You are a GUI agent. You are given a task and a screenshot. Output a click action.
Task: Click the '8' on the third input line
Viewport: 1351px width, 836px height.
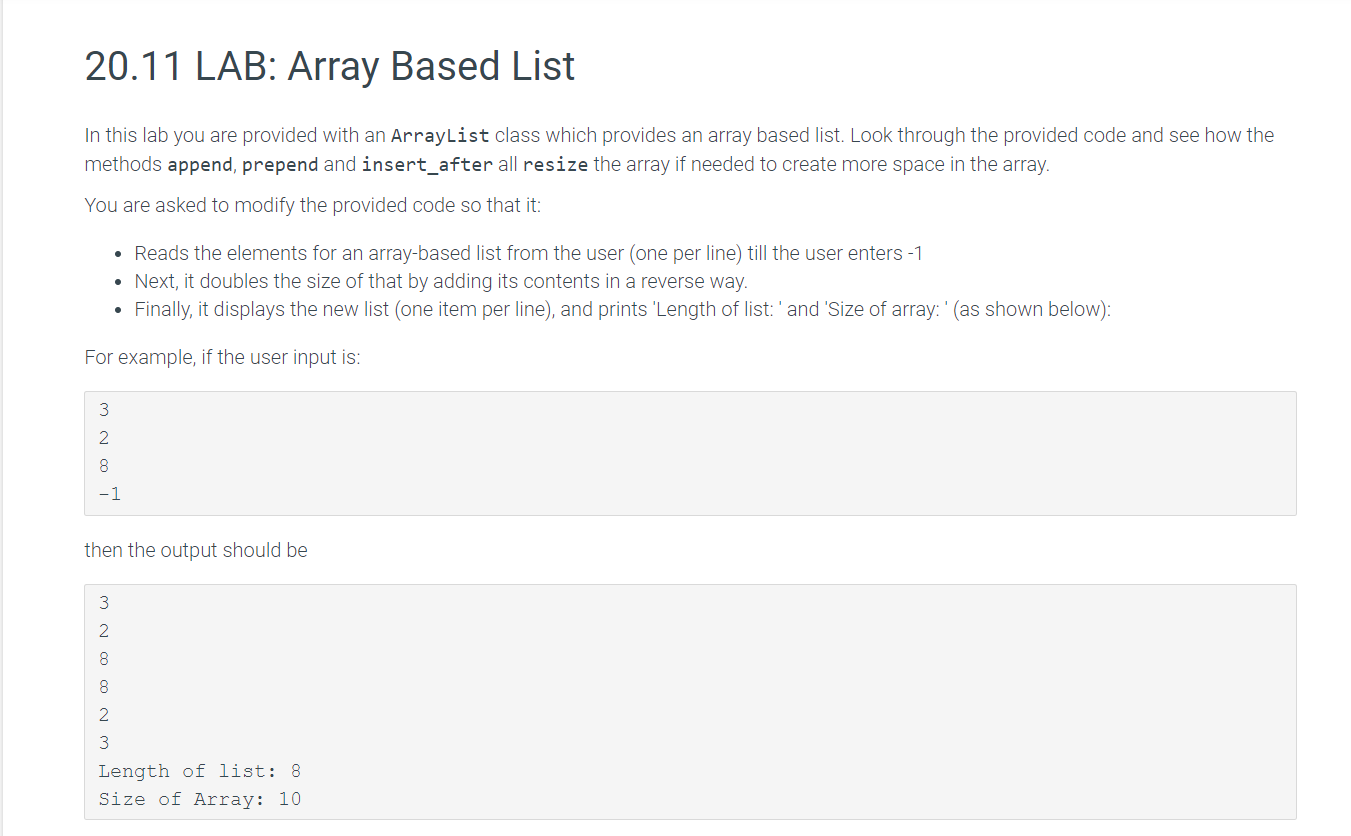(103, 465)
